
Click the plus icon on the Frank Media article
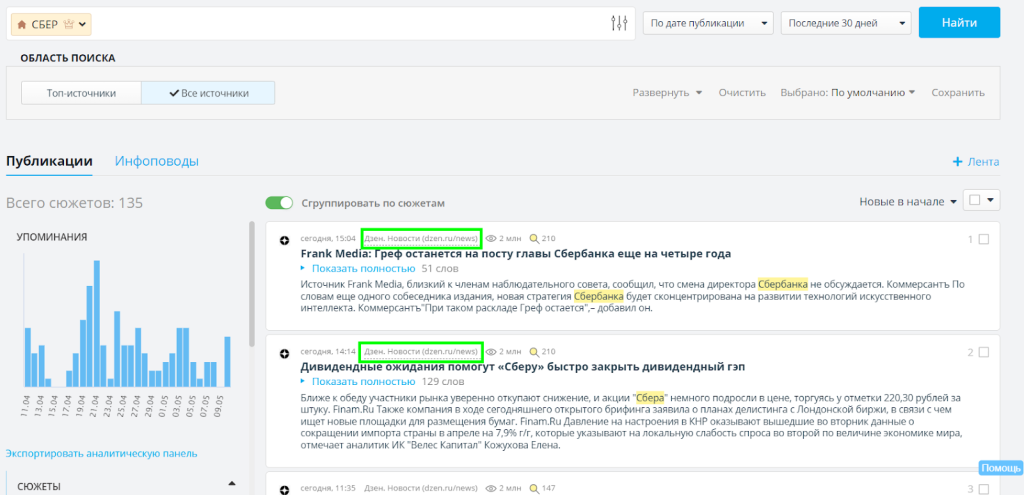click(x=285, y=240)
